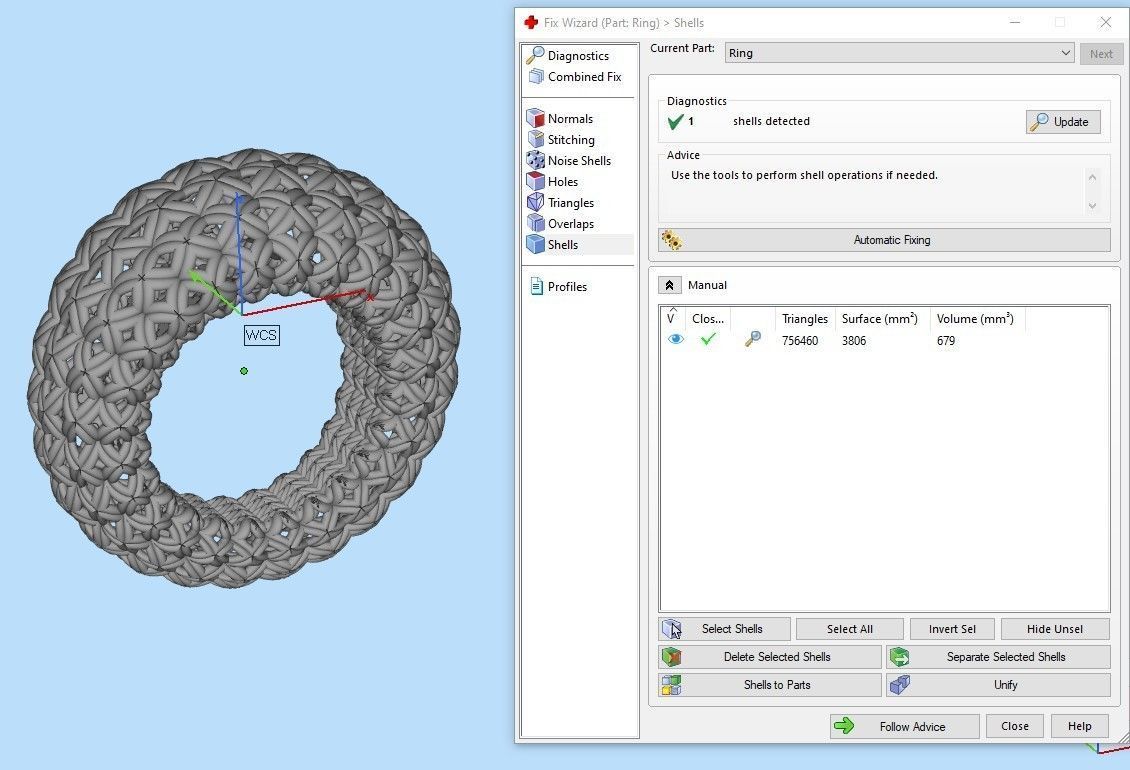1130x770 pixels.
Task: Switch to the Holes step
Action: tap(553, 182)
